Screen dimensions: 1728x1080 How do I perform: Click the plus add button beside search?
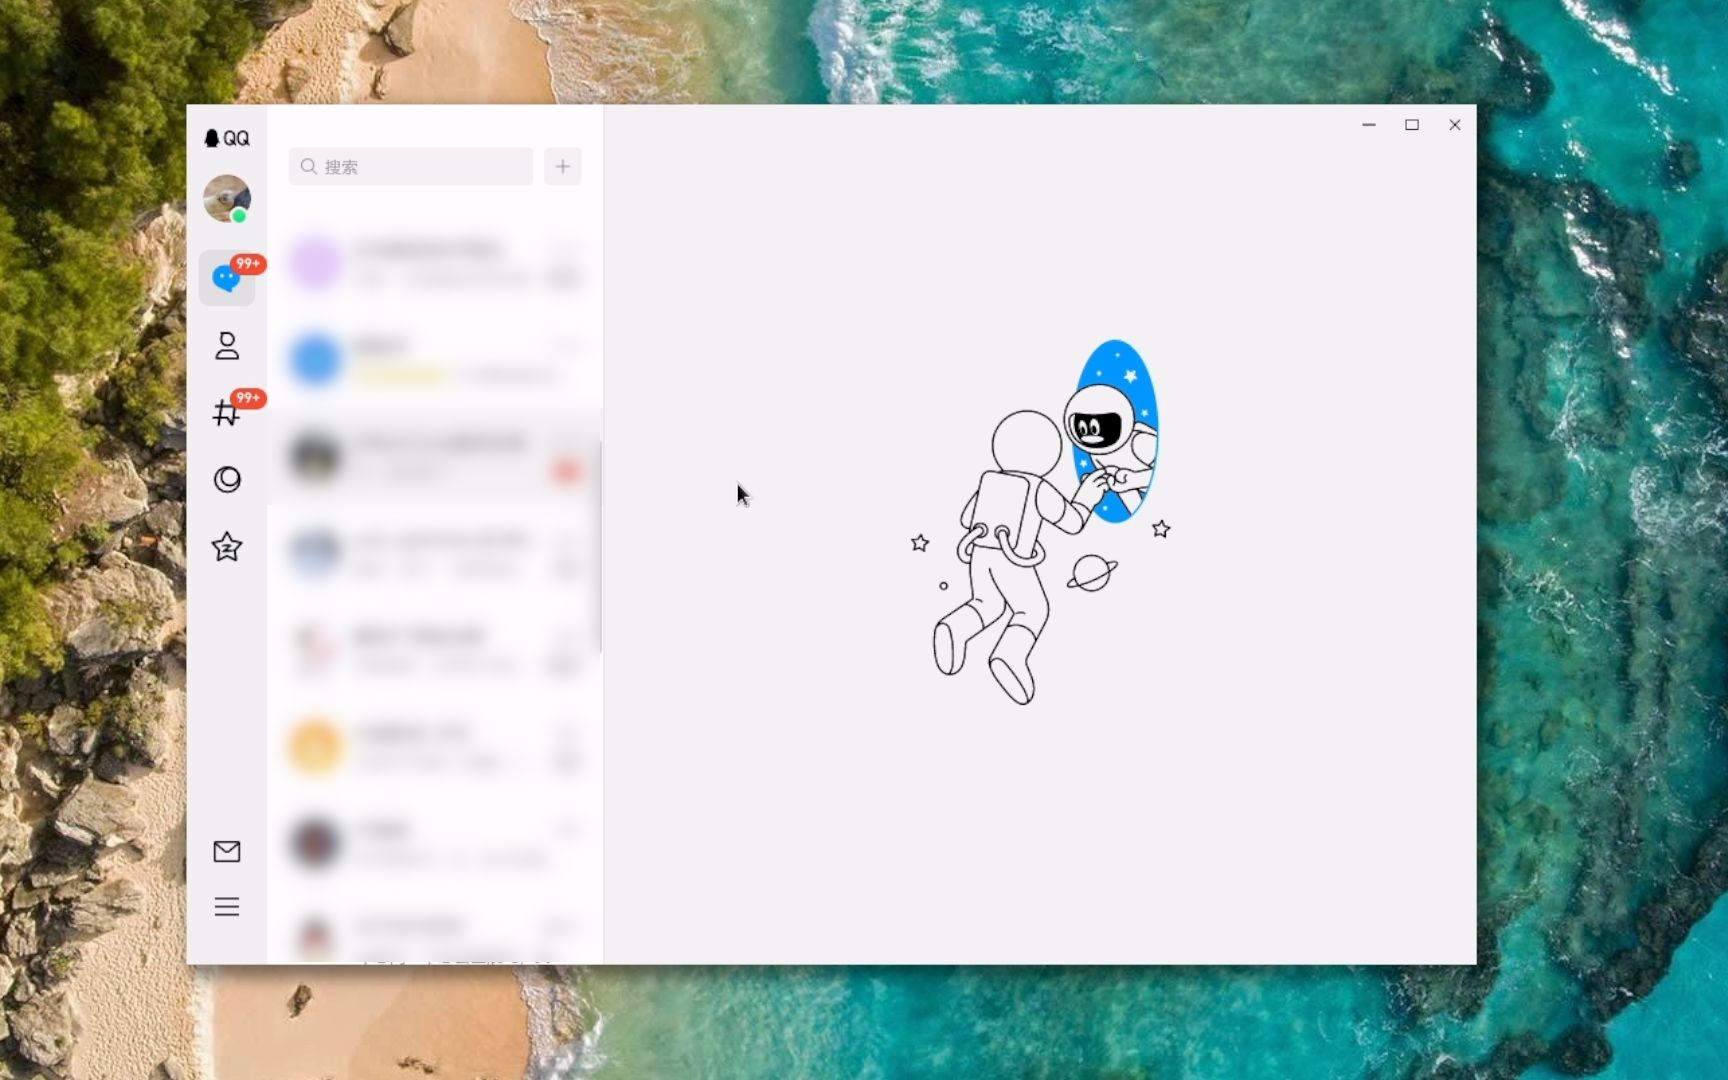[x=563, y=166]
